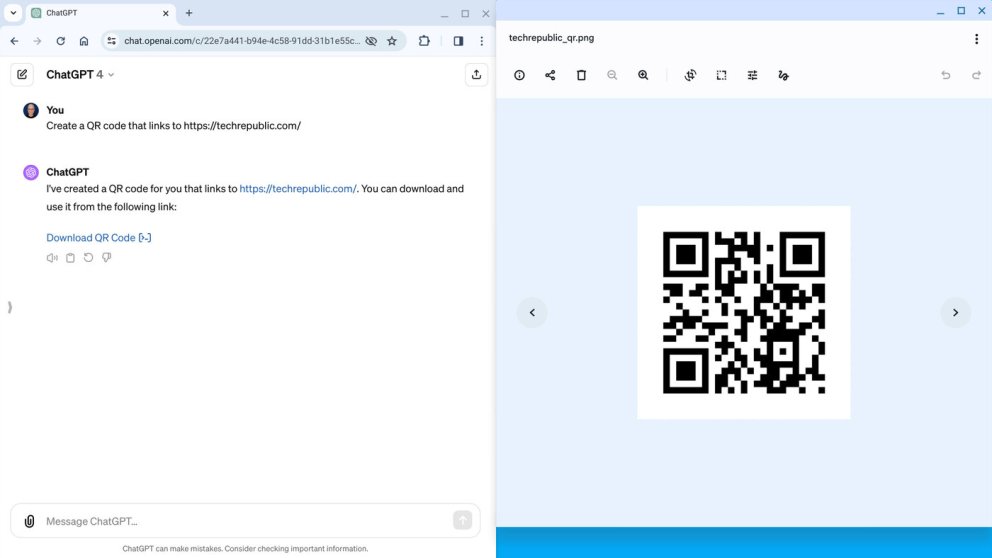The height and width of the screenshot is (558, 992).
Task: Copy the response with the clipboard icon
Action: pos(70,257)
